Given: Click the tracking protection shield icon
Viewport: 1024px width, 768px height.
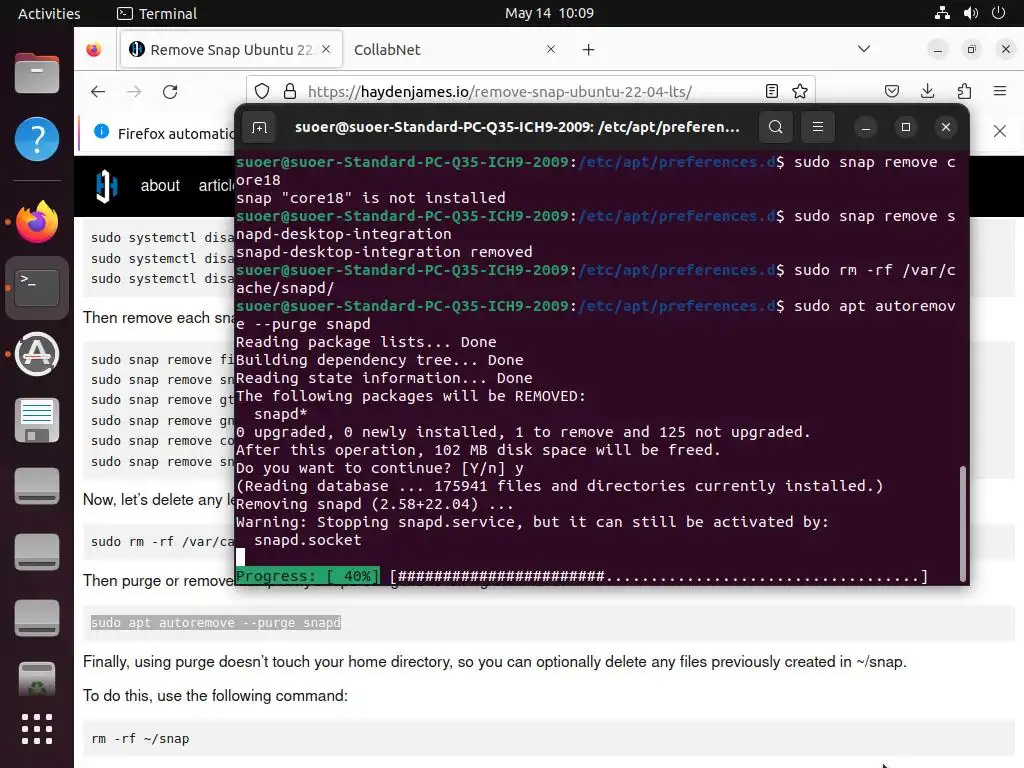Looking at the screenshot, I should [x=262, y=91].
